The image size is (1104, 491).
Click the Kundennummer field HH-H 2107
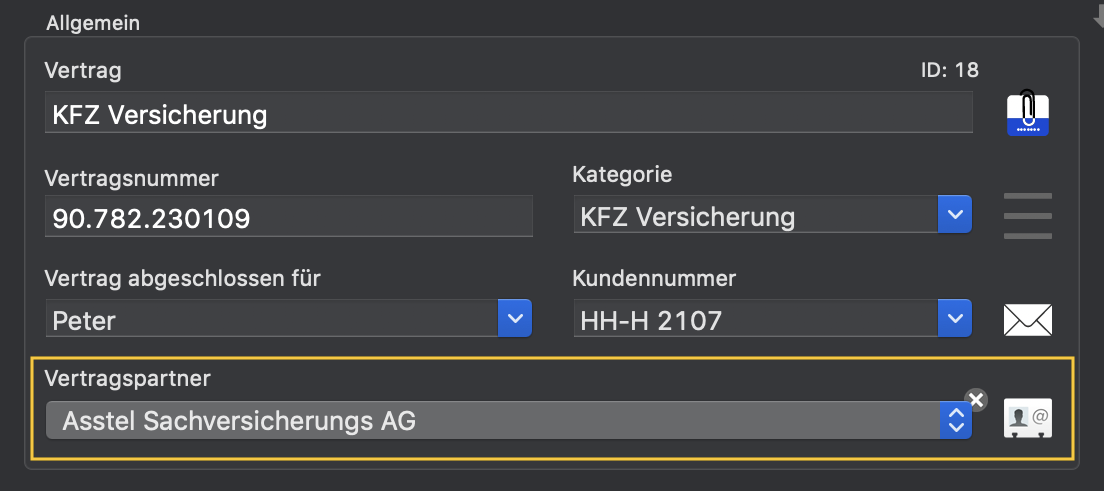756,318
